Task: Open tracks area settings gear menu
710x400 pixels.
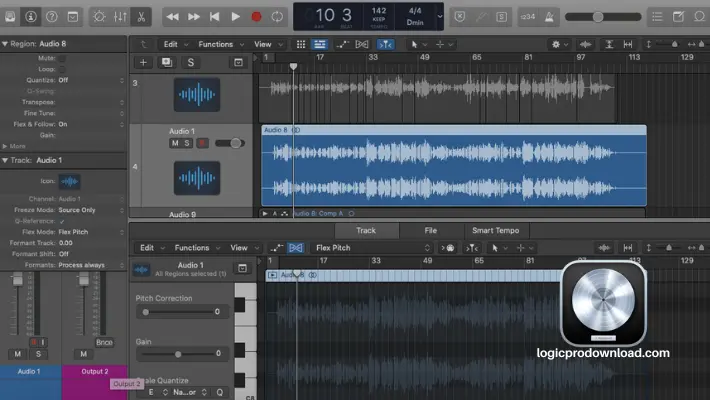Action: click(x=559, y=44)
